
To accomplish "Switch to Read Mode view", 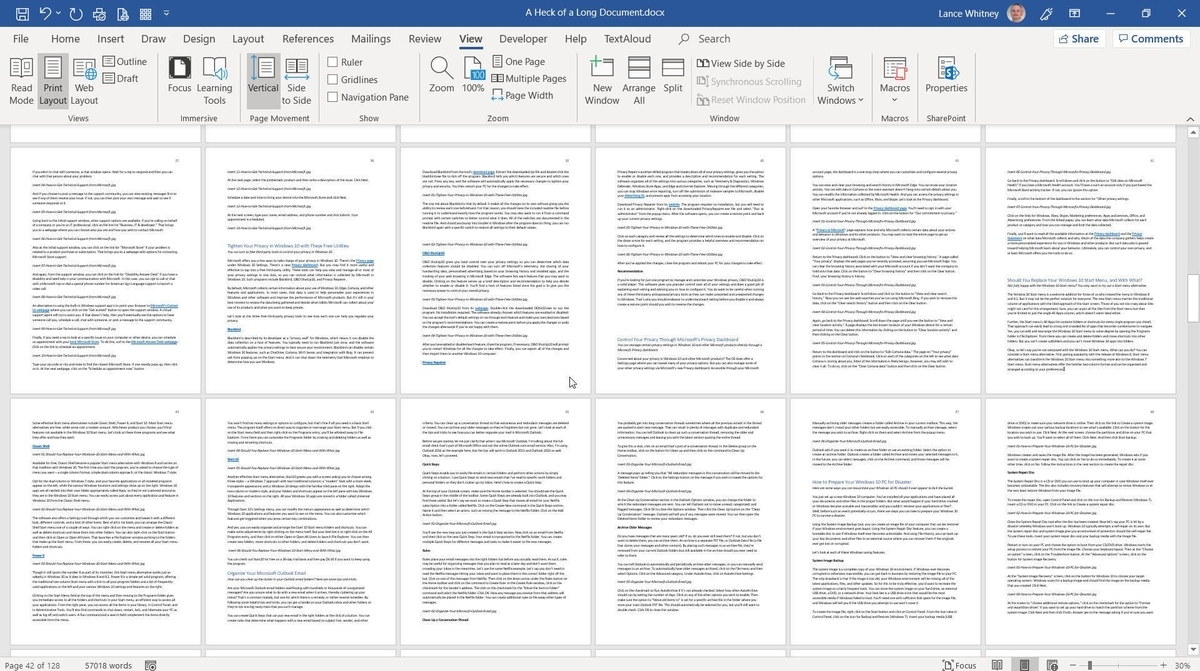I will click(x=21, y=81).
